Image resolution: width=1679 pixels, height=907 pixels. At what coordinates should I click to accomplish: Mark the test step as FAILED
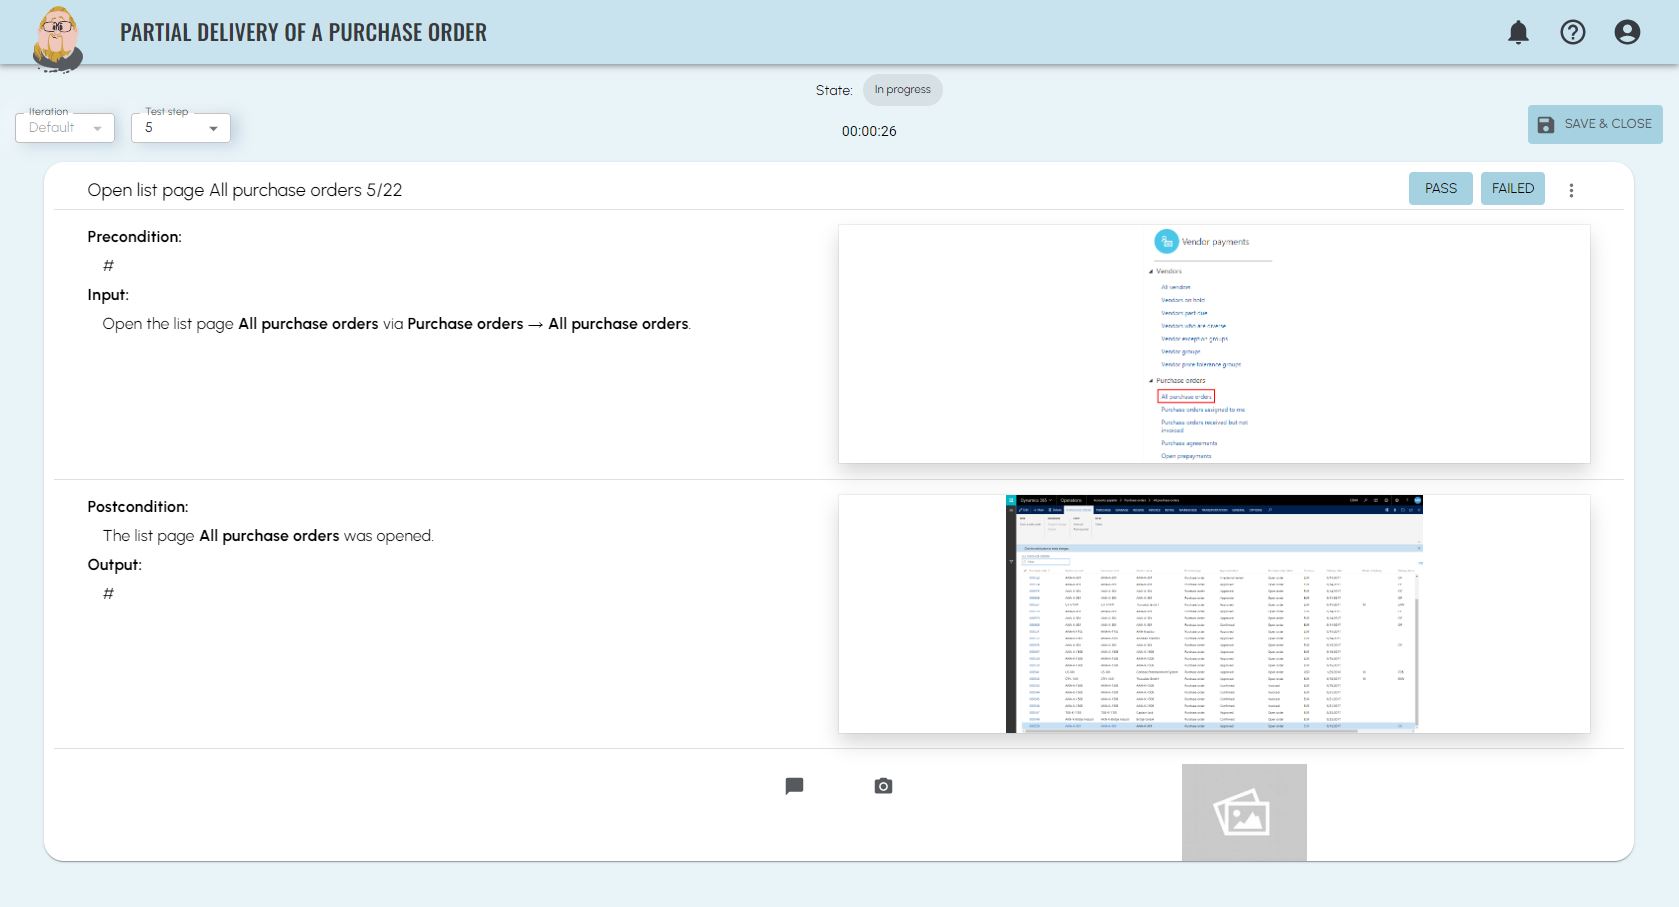pos(1512,188)
